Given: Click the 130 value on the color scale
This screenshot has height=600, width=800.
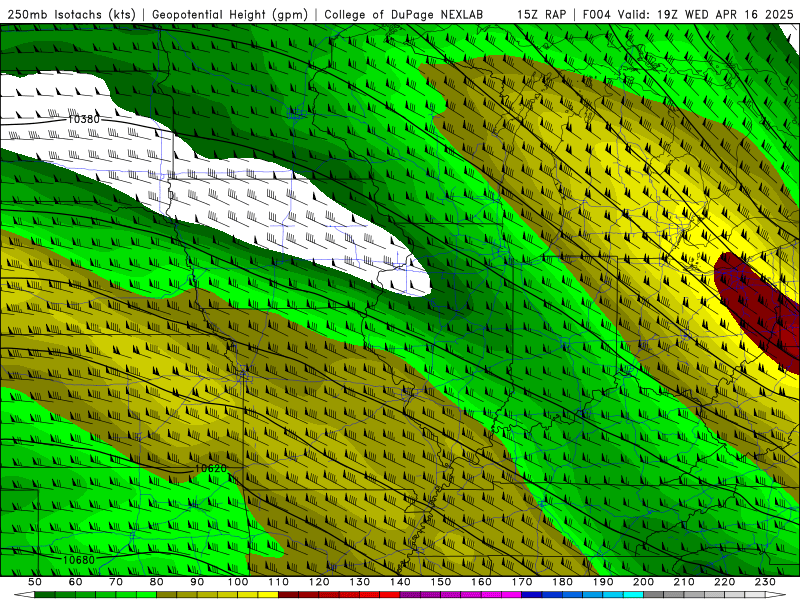Looking at the screenshot, I should click(360, 582).
